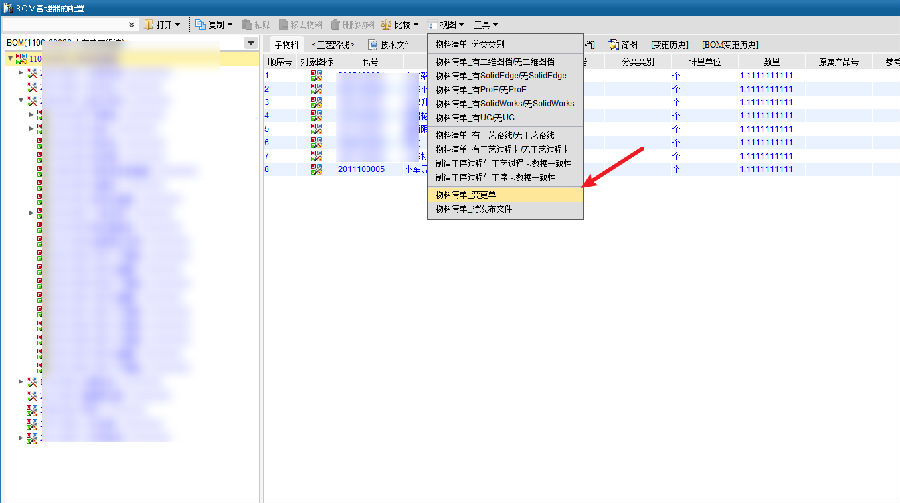Open the 视图 toolbar menu
Screen dimensions: 900x503
446,25
